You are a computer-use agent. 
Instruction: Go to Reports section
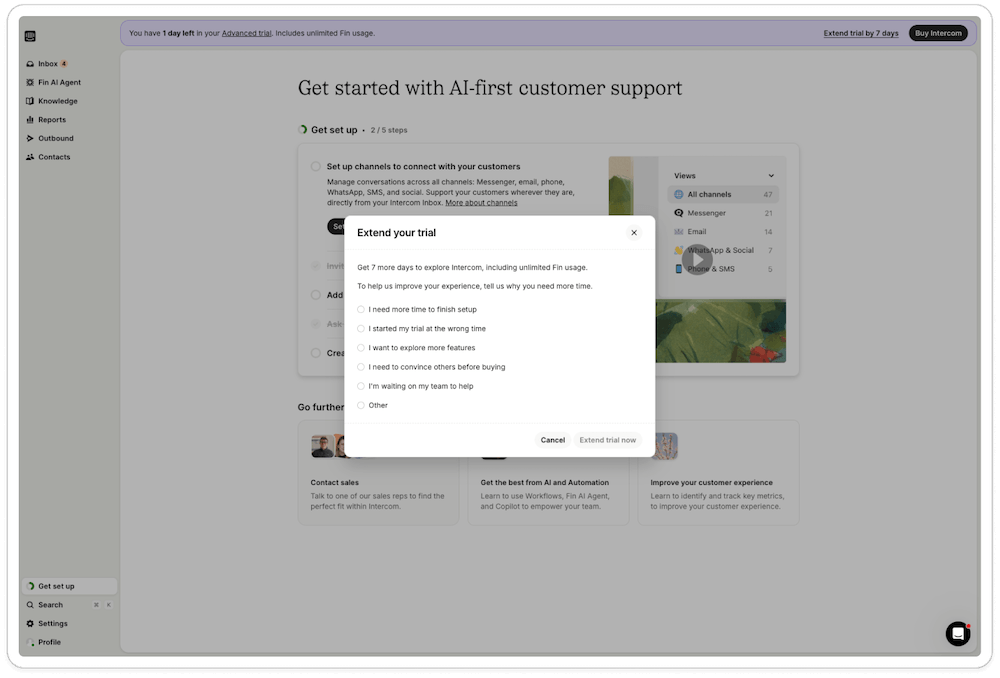pos(68,119)
